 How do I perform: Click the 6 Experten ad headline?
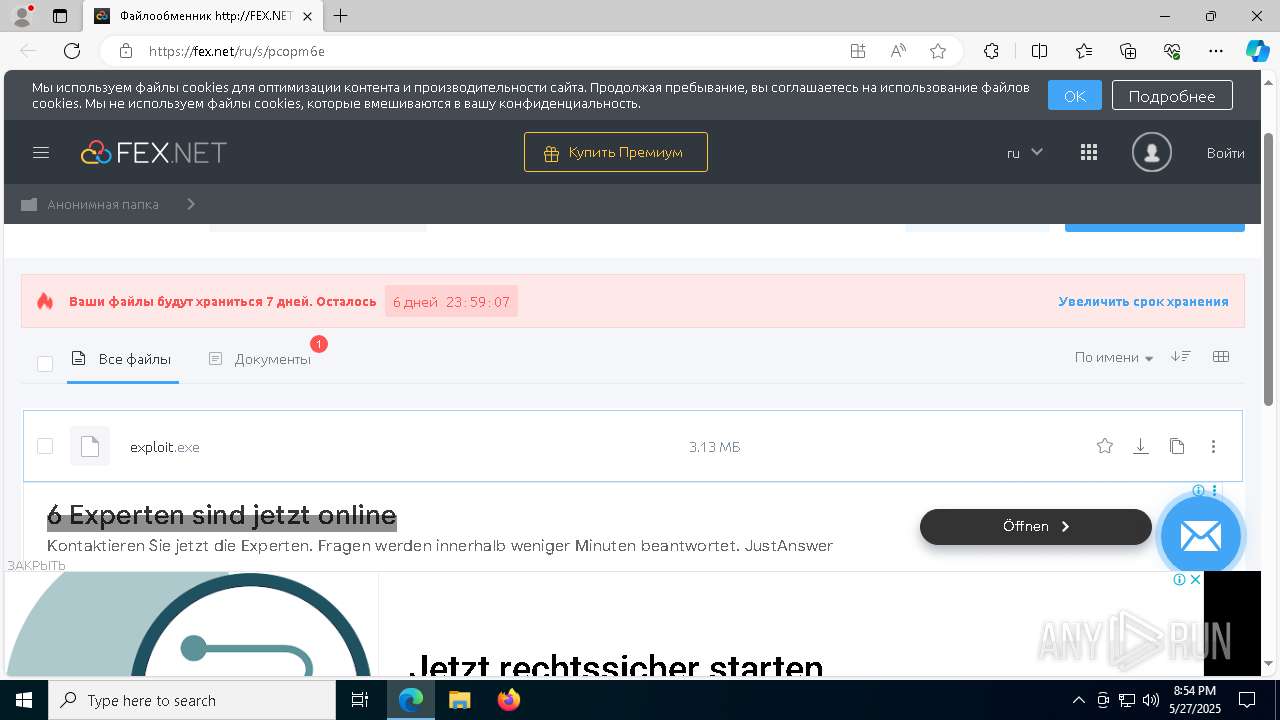222,515
